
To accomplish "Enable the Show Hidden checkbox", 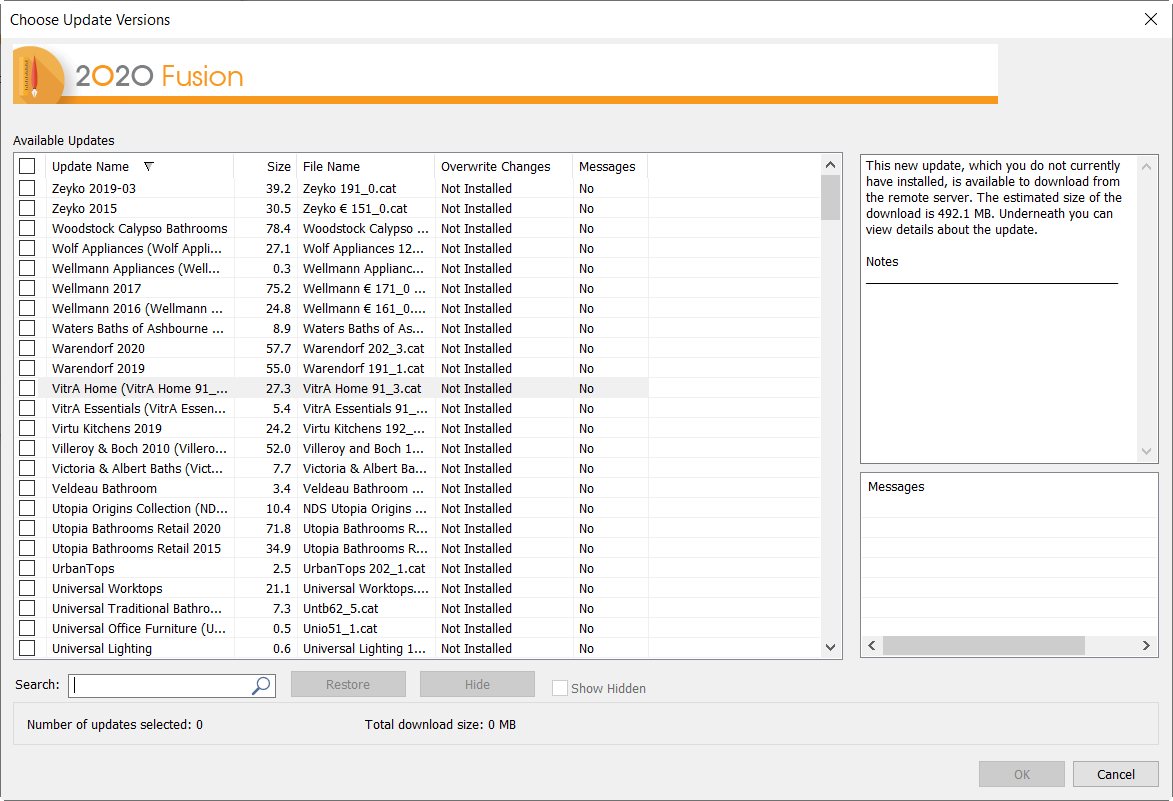I will [x=560, y=688].
